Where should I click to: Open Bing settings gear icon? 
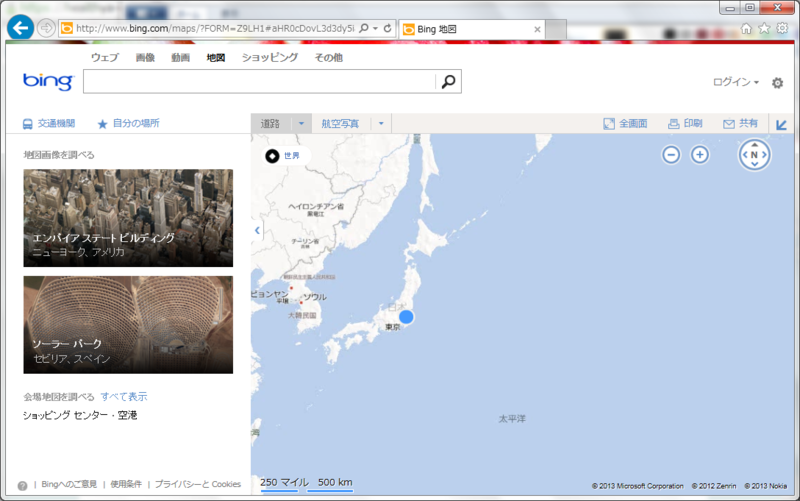(777, 83)
